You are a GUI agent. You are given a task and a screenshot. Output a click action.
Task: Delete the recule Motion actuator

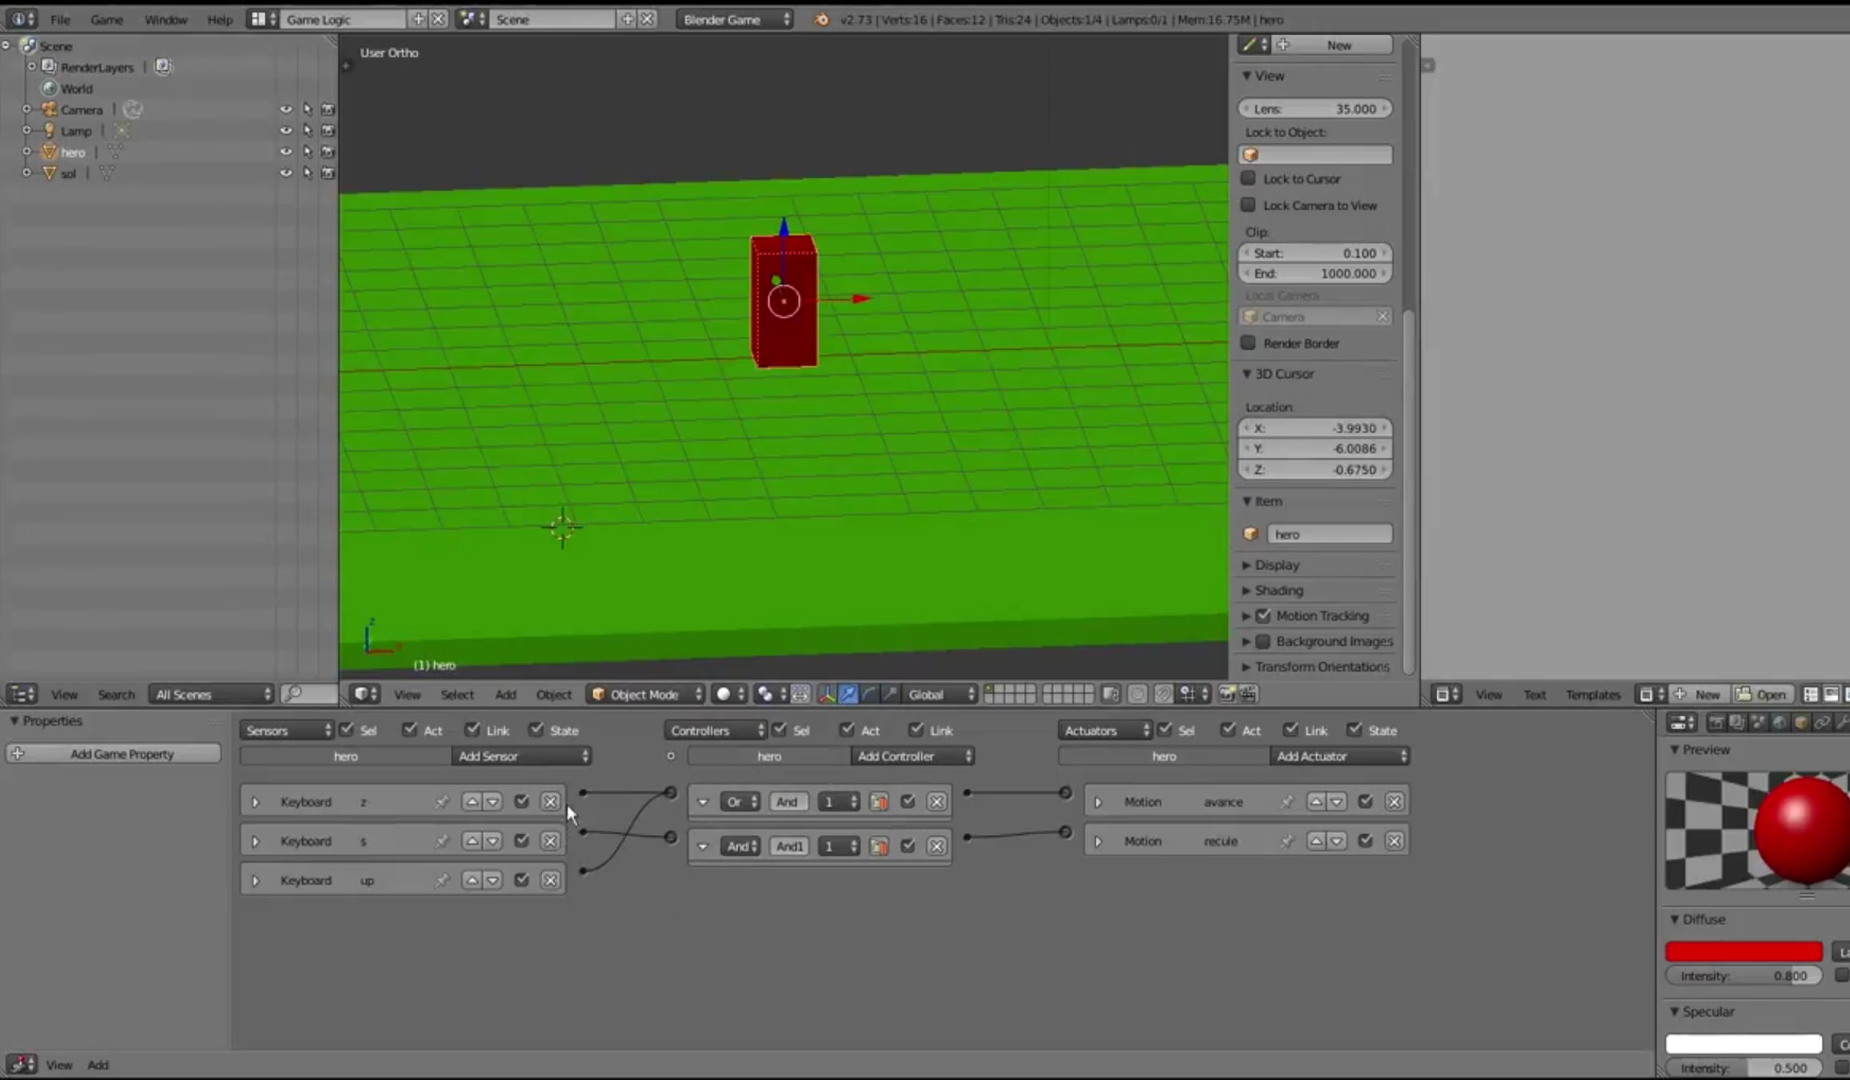pyautogui.click(x=1394, y=841)
